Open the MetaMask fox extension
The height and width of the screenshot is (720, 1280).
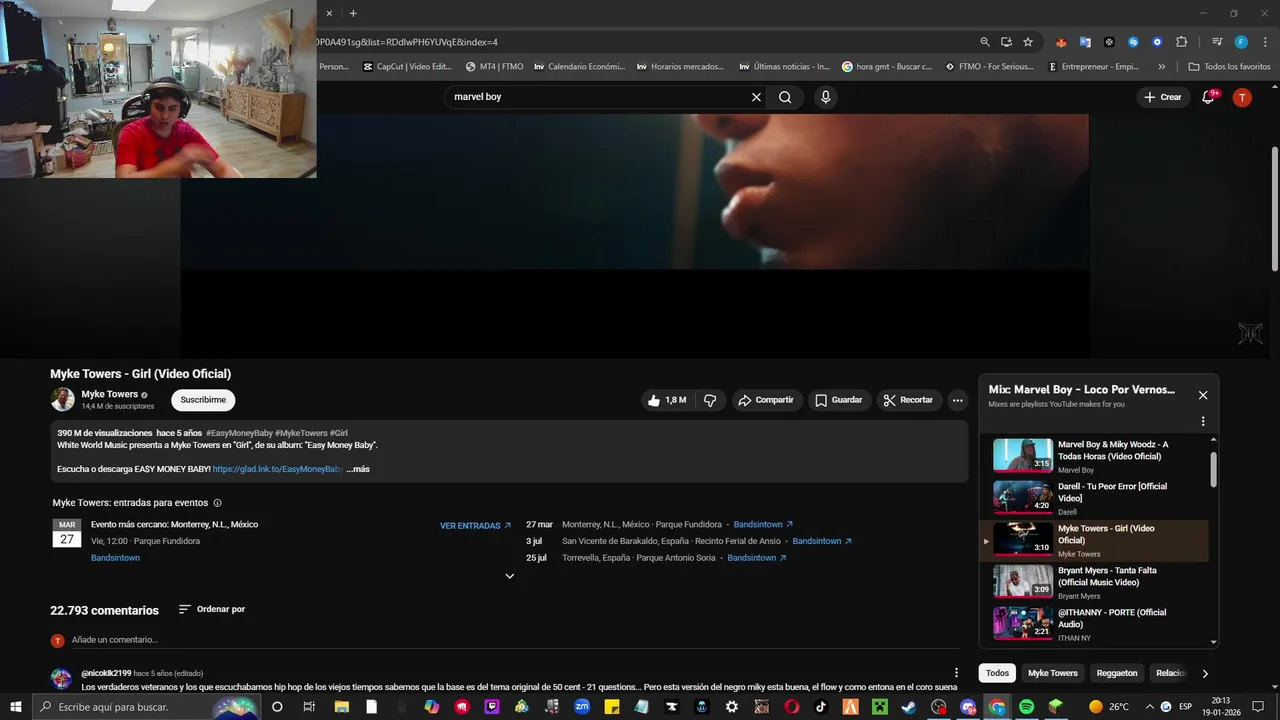coord(1061,42)
